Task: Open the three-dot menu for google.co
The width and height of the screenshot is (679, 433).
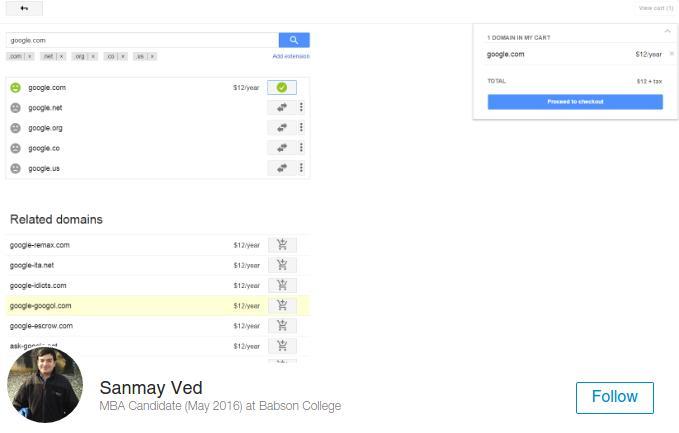Action: click(x=301, y=148)
